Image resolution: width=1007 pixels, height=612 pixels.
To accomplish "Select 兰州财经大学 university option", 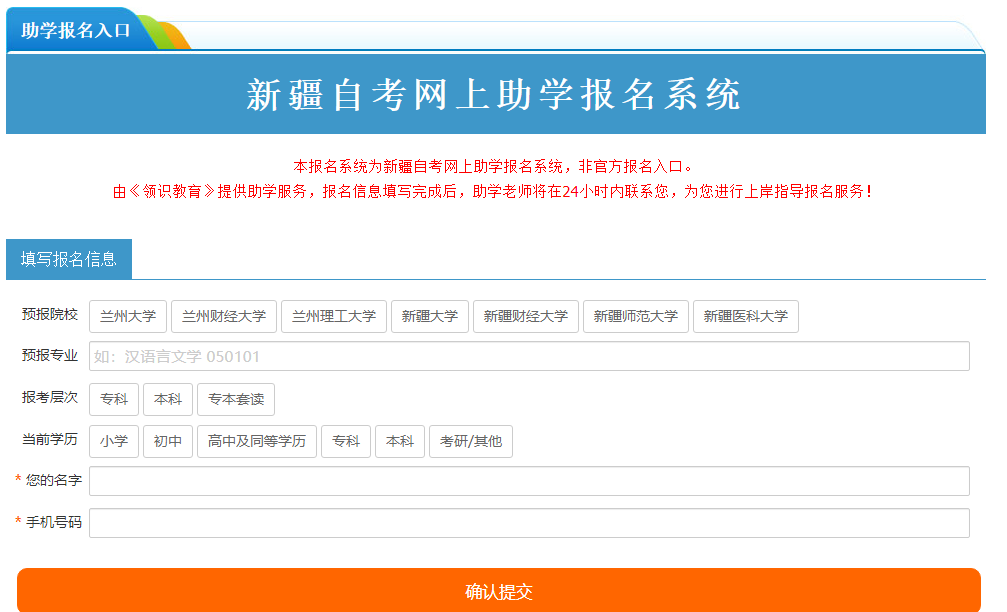I will pos(224,315).
